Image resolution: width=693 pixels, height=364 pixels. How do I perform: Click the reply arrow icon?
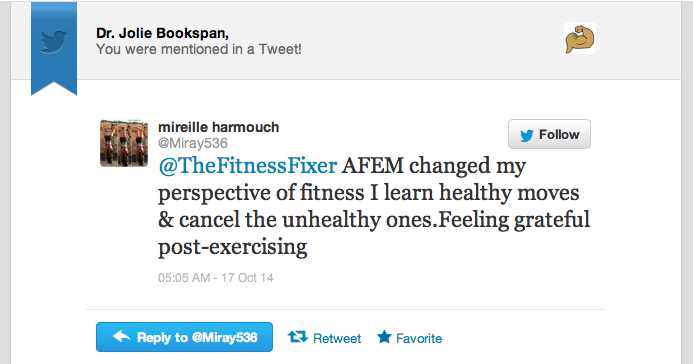tap(121, 337)
